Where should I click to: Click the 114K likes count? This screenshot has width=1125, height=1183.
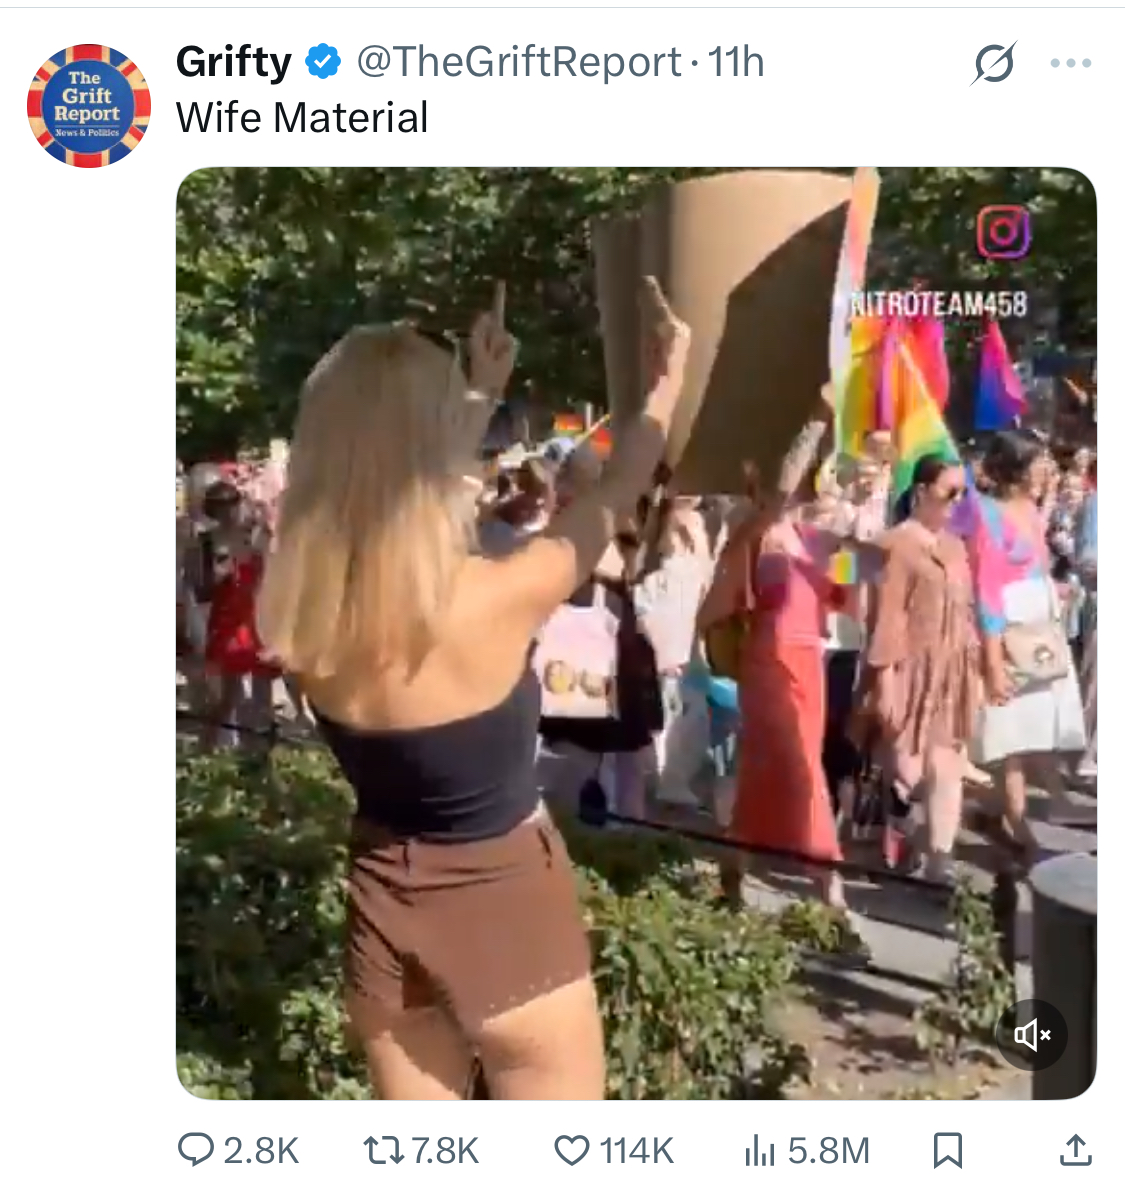tap(636, 1151)
